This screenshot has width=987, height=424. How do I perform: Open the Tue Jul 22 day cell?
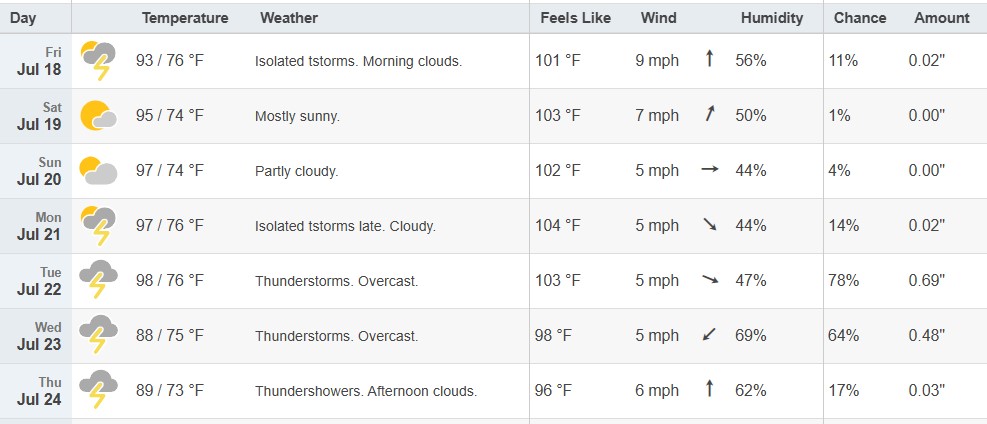pyautogui.click(x=36, y=281)
